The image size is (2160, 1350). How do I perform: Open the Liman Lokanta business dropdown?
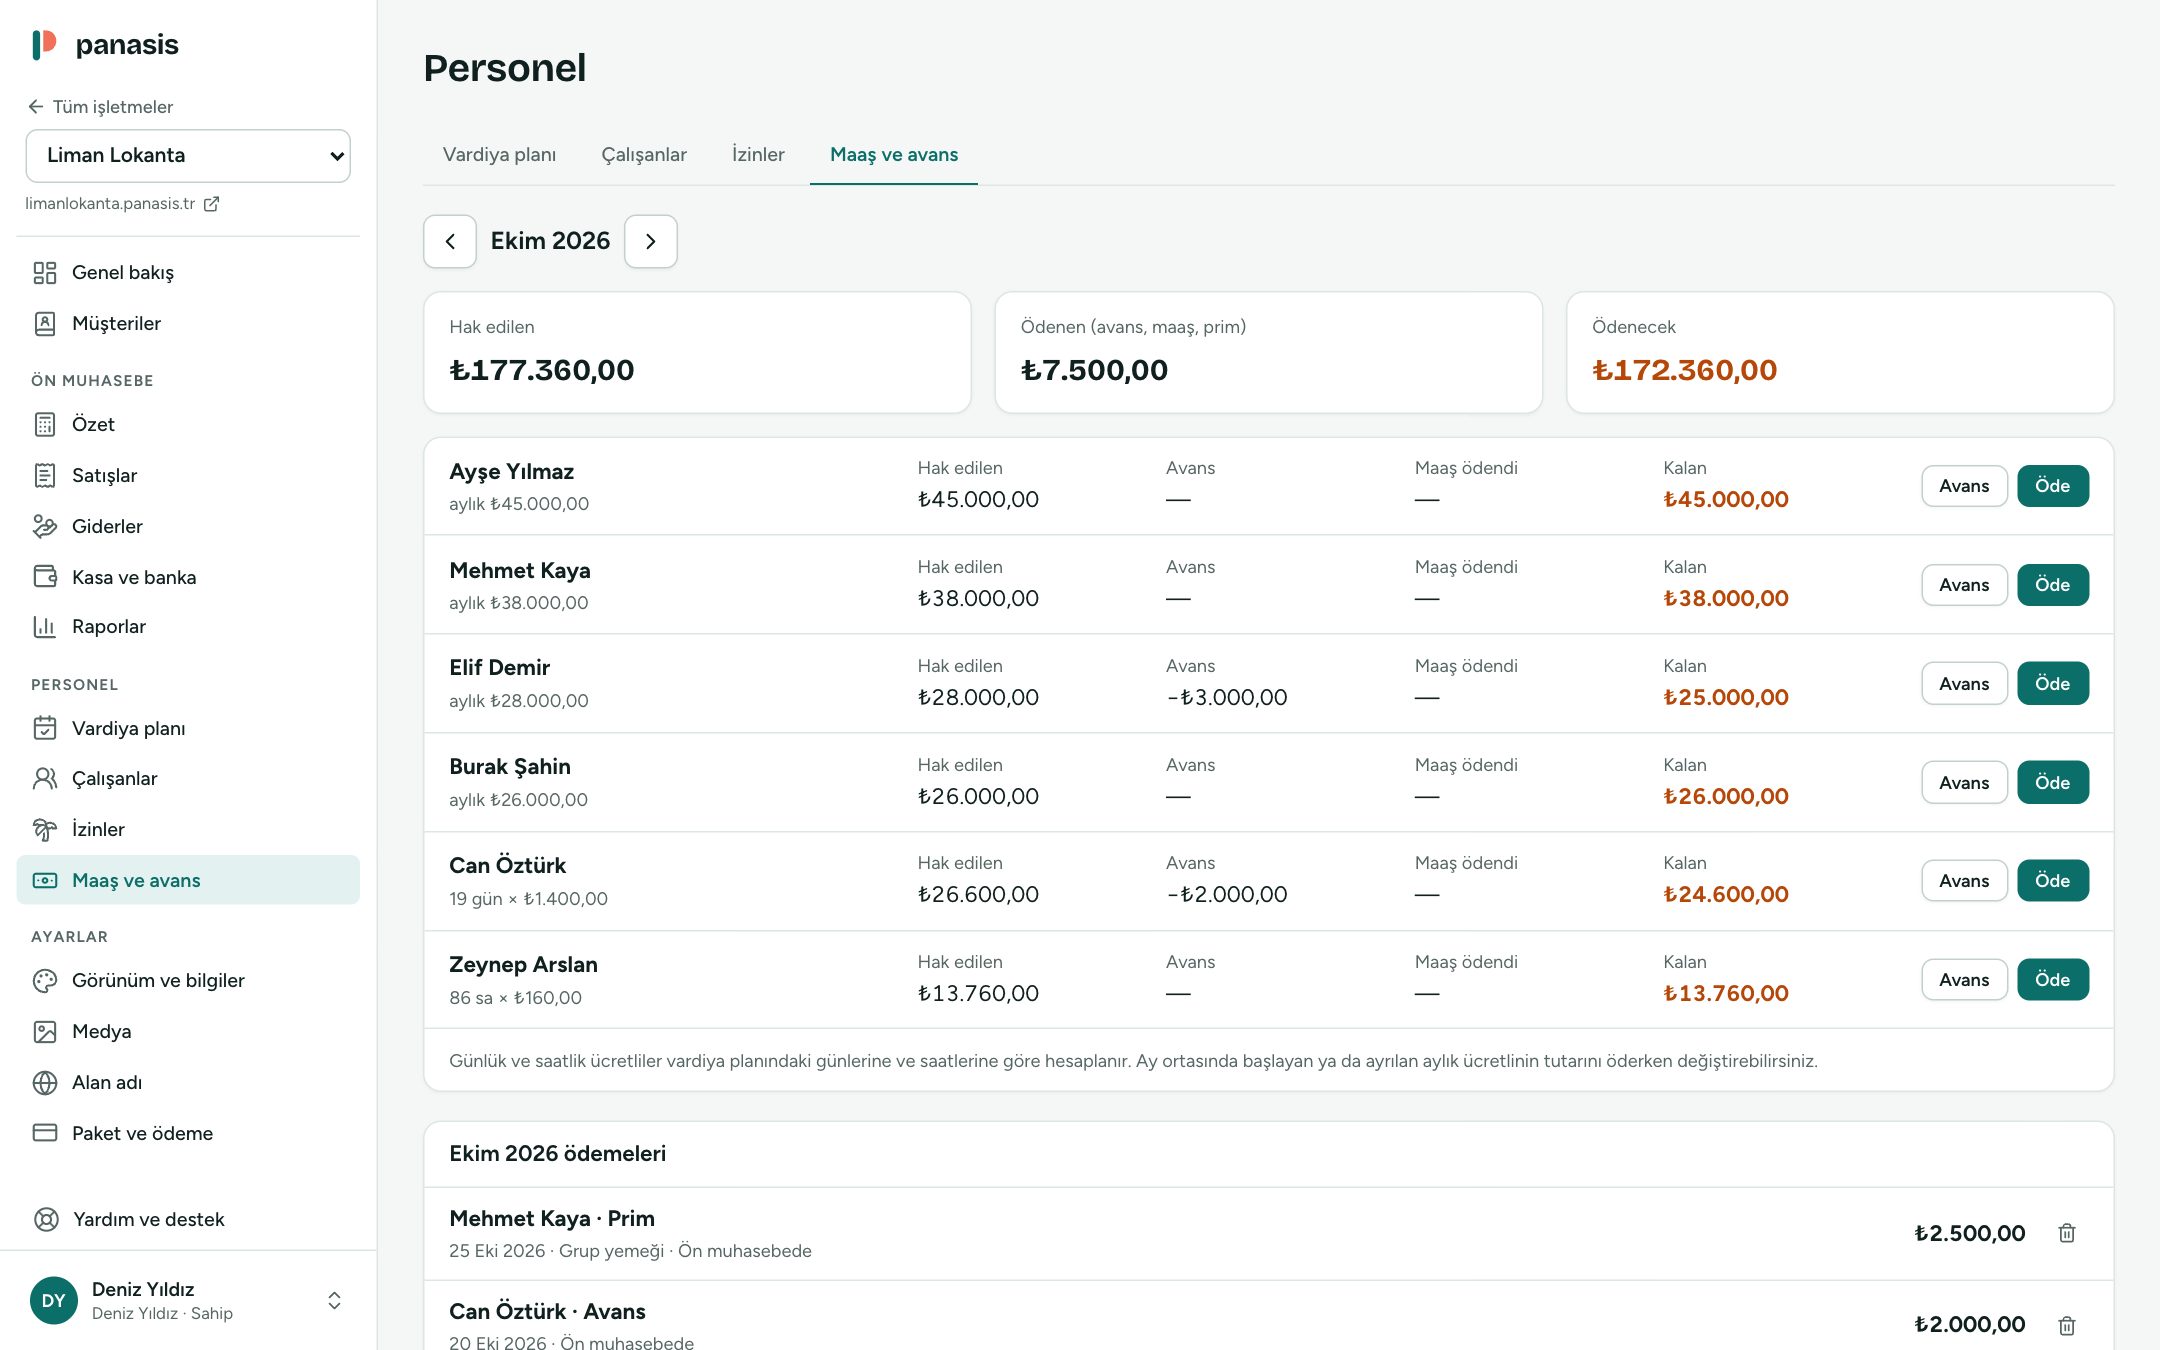(x=188, y=156)
